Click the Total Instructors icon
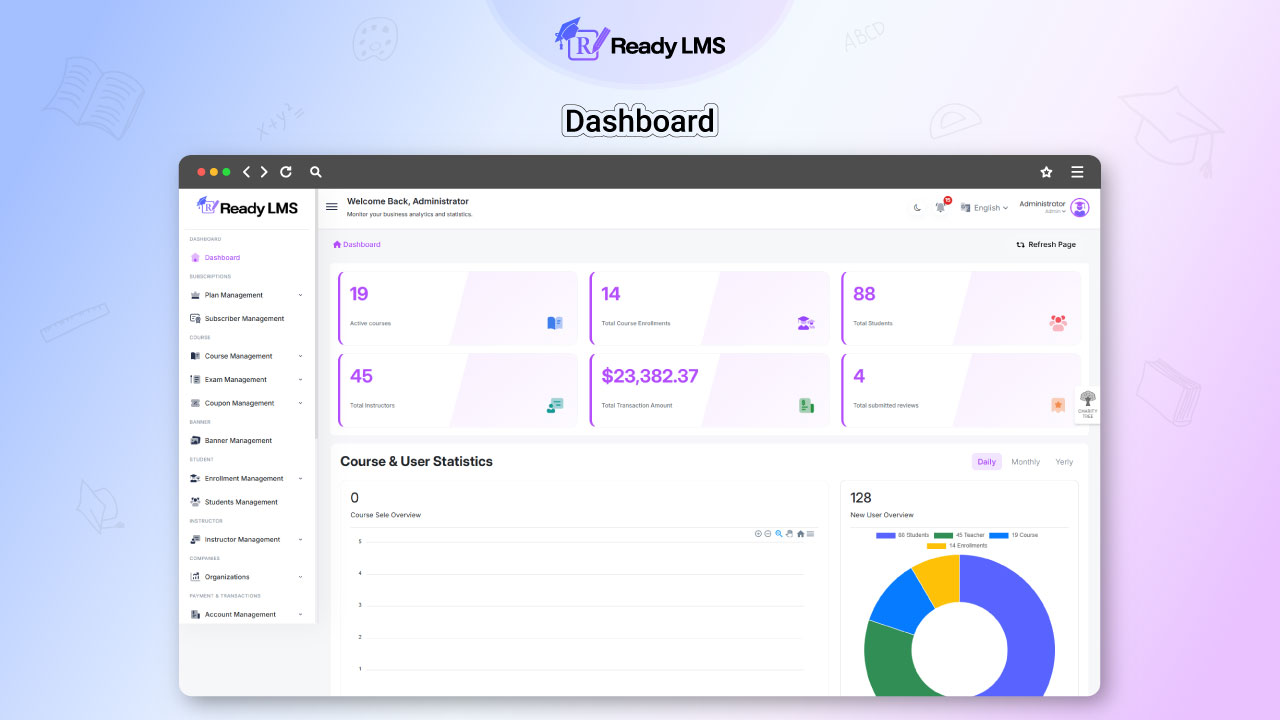Viewport: 1280px width, 720px height. pos(555,405)
